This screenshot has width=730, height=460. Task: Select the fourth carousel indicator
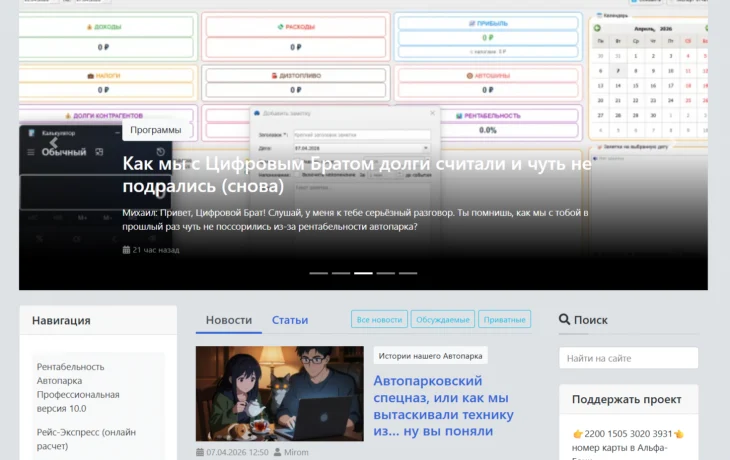pos(385,273)
